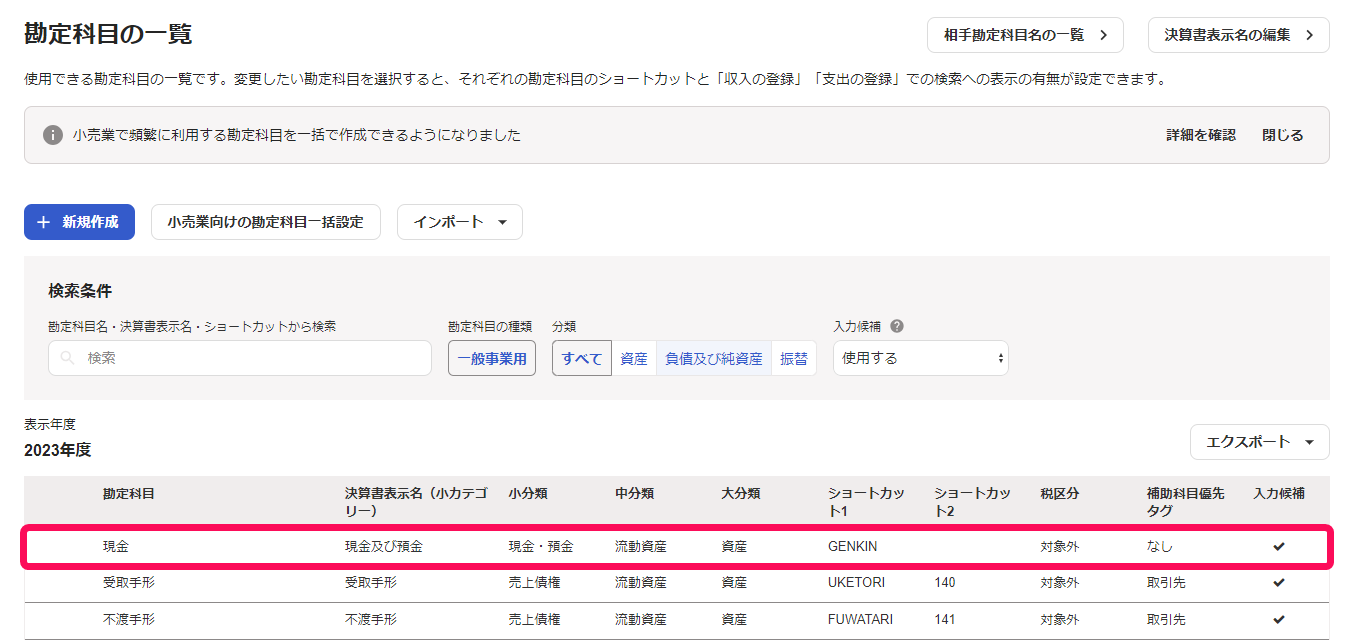Click the checkmark in the 受取手形 row
The width and height of the screenshot is (1352, 640).
1278,583
